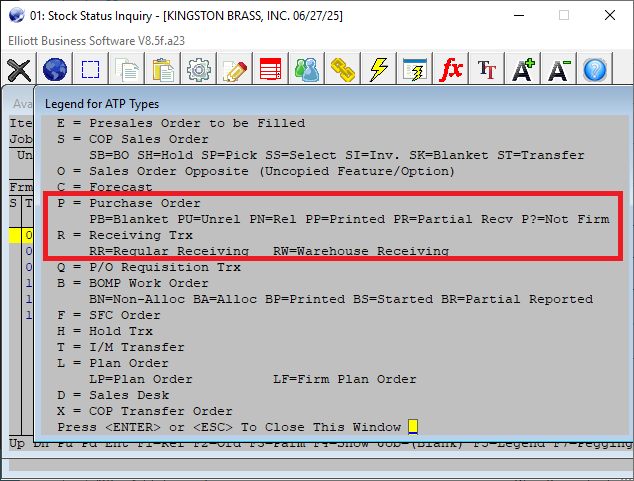Click the copy documents icon

127,70
